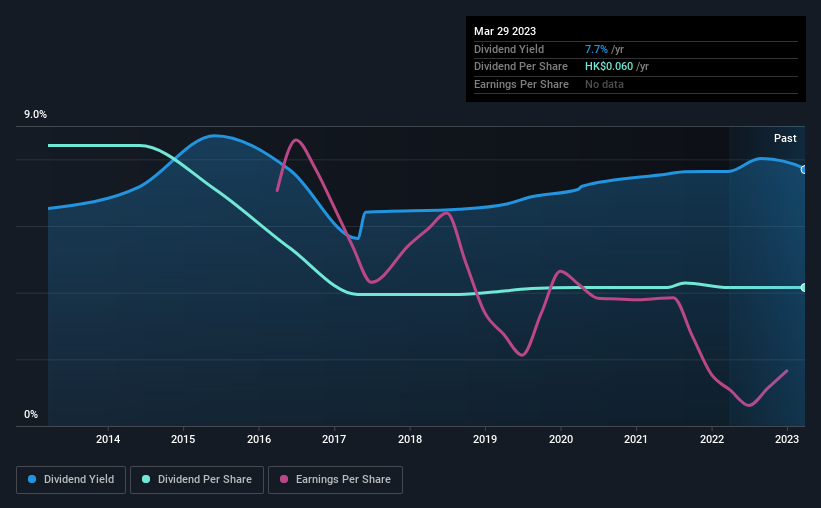This screenshot has width=821, height=508.
Task: Select the 2023 x-axis label
Action: pyautogui.click(x=787, y=439)
